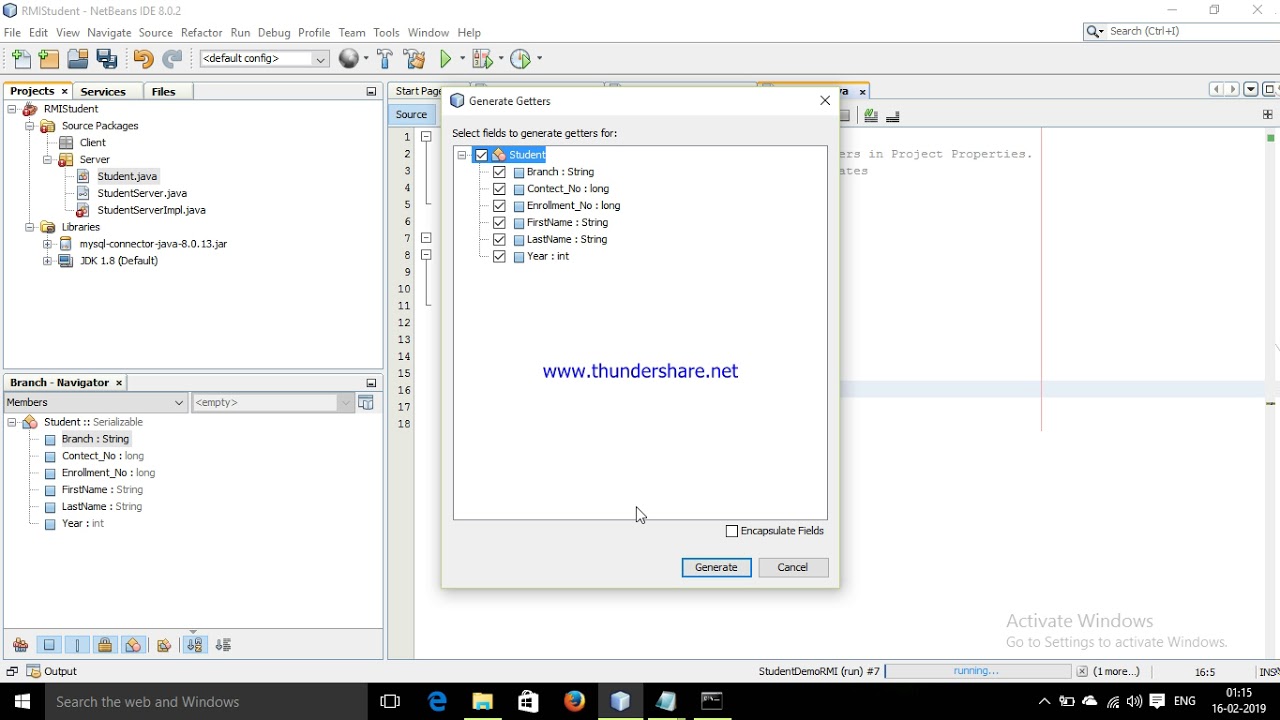Open the Source menu
1280x720 pixels.
pos(155,32)
